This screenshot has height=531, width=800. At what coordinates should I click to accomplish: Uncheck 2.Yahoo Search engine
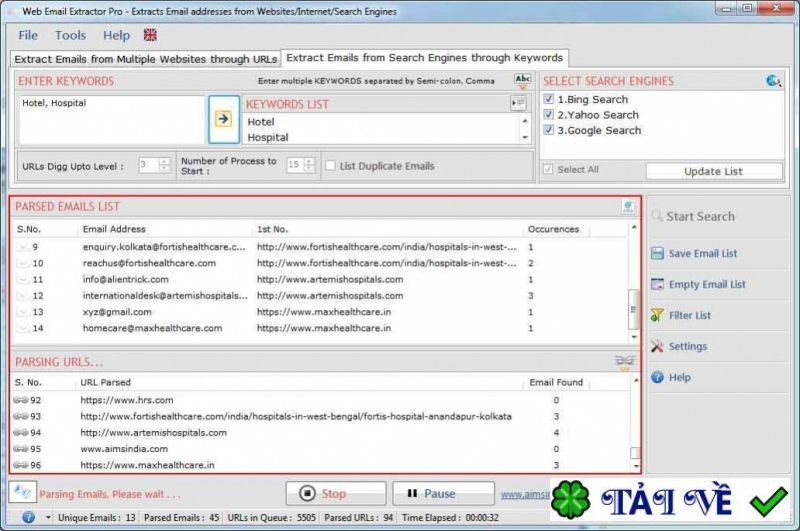click(x=548, y=114)
